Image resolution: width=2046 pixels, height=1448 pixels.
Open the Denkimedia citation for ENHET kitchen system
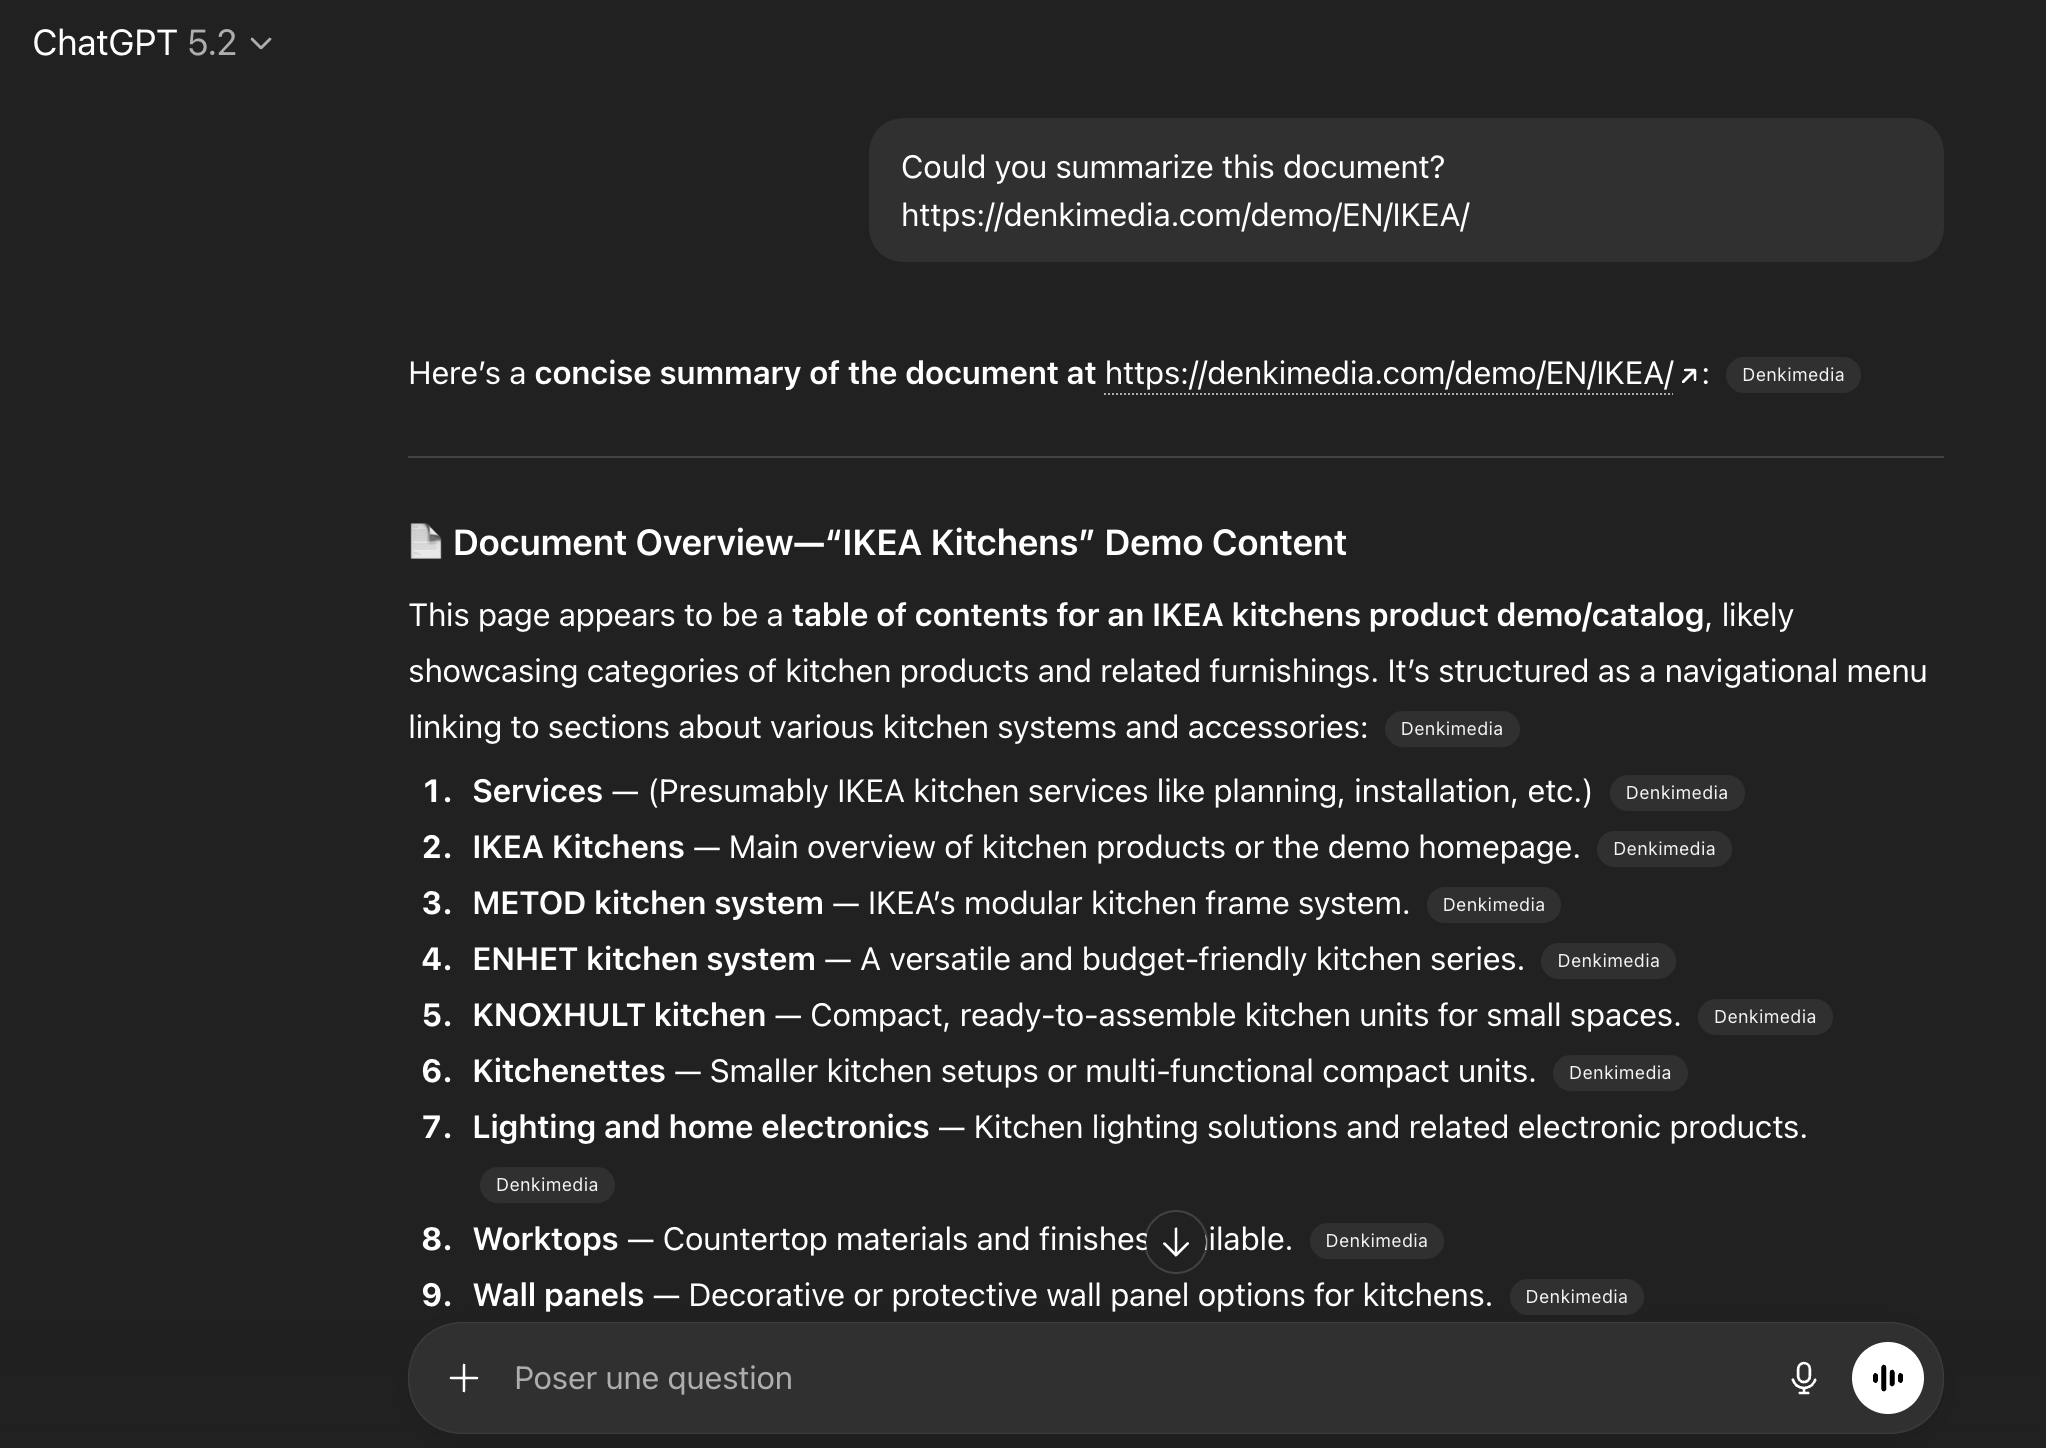1608,960
